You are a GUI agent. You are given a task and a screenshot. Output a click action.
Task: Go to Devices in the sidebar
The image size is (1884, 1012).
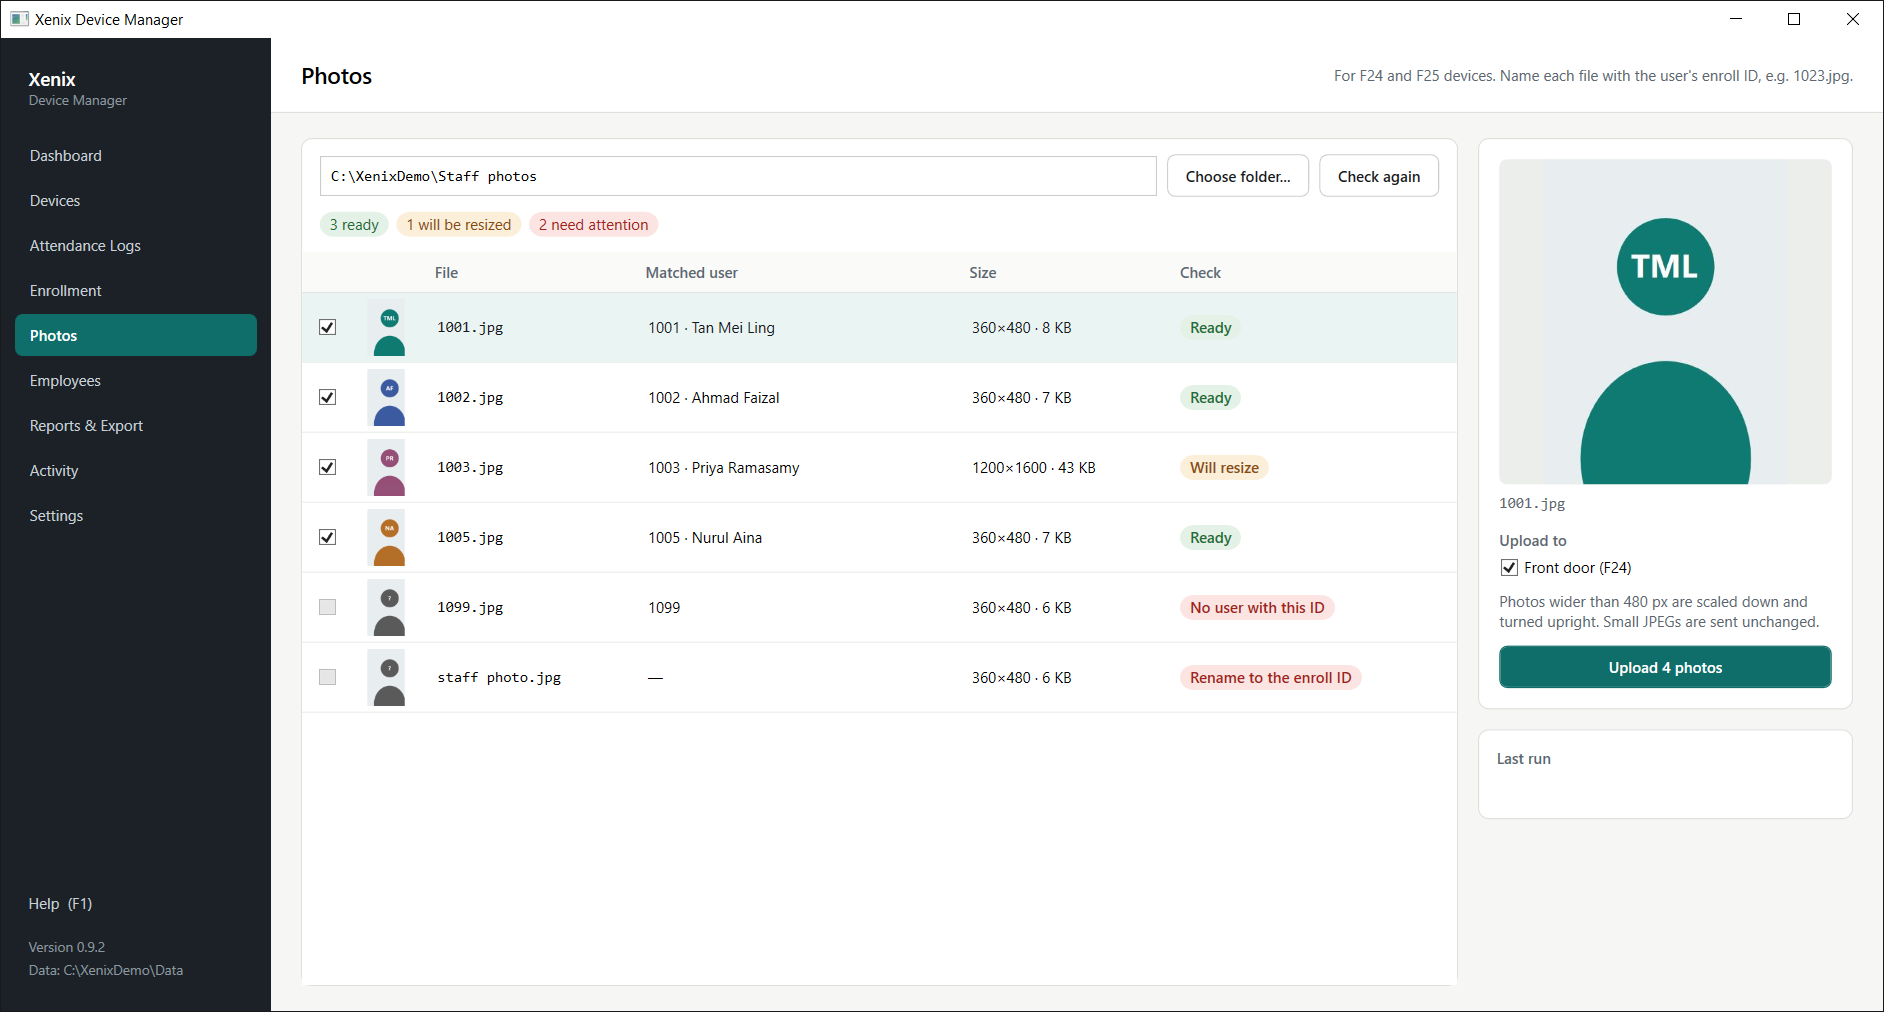[x=136, y=201]
